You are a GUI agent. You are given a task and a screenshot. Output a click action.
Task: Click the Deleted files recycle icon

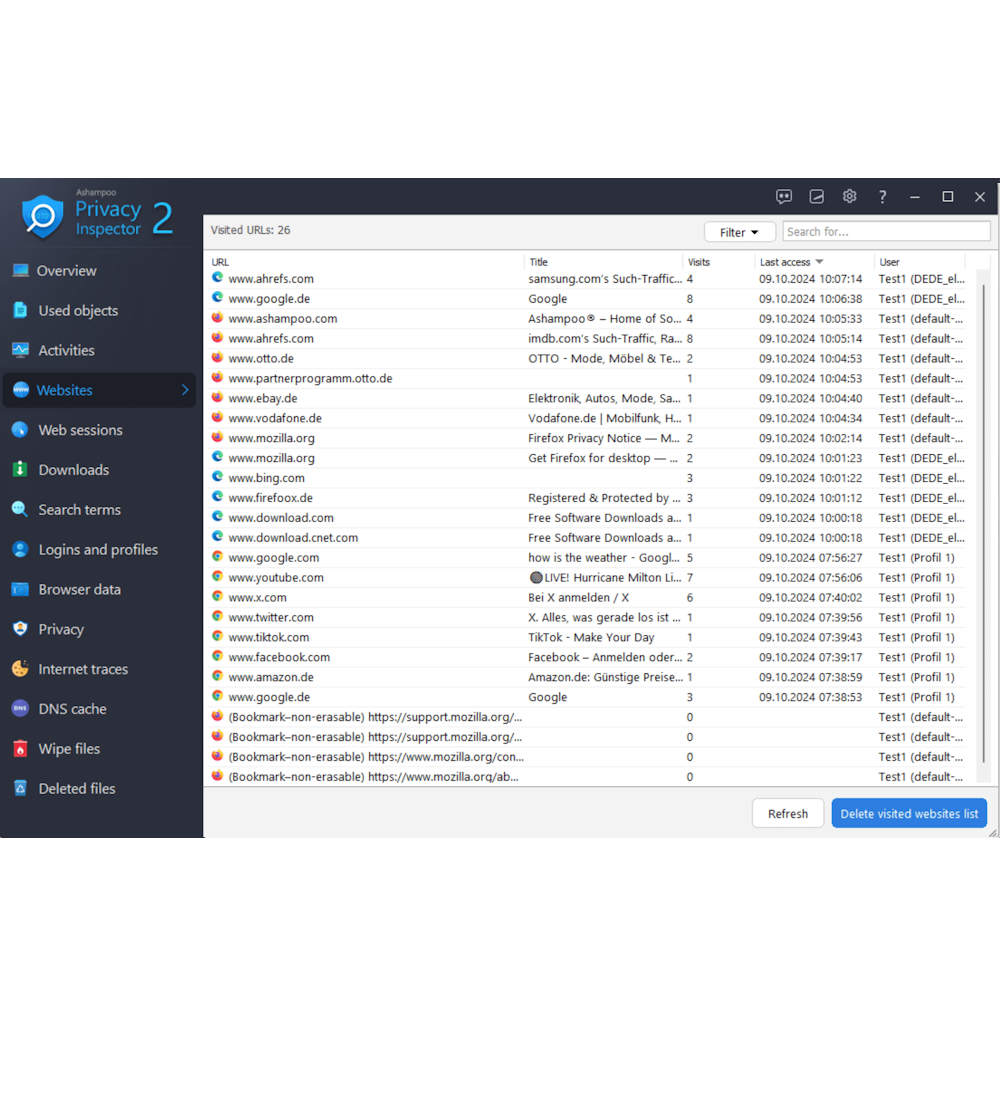coord(20,789)
